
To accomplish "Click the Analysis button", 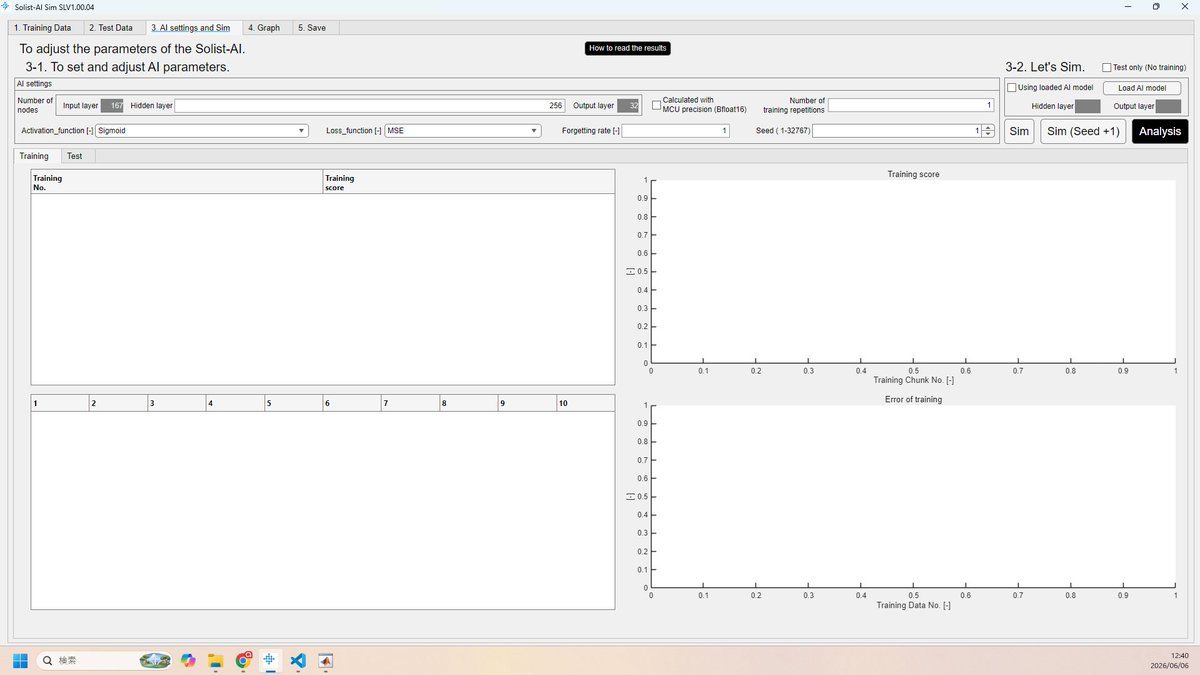I will 1160,131.
